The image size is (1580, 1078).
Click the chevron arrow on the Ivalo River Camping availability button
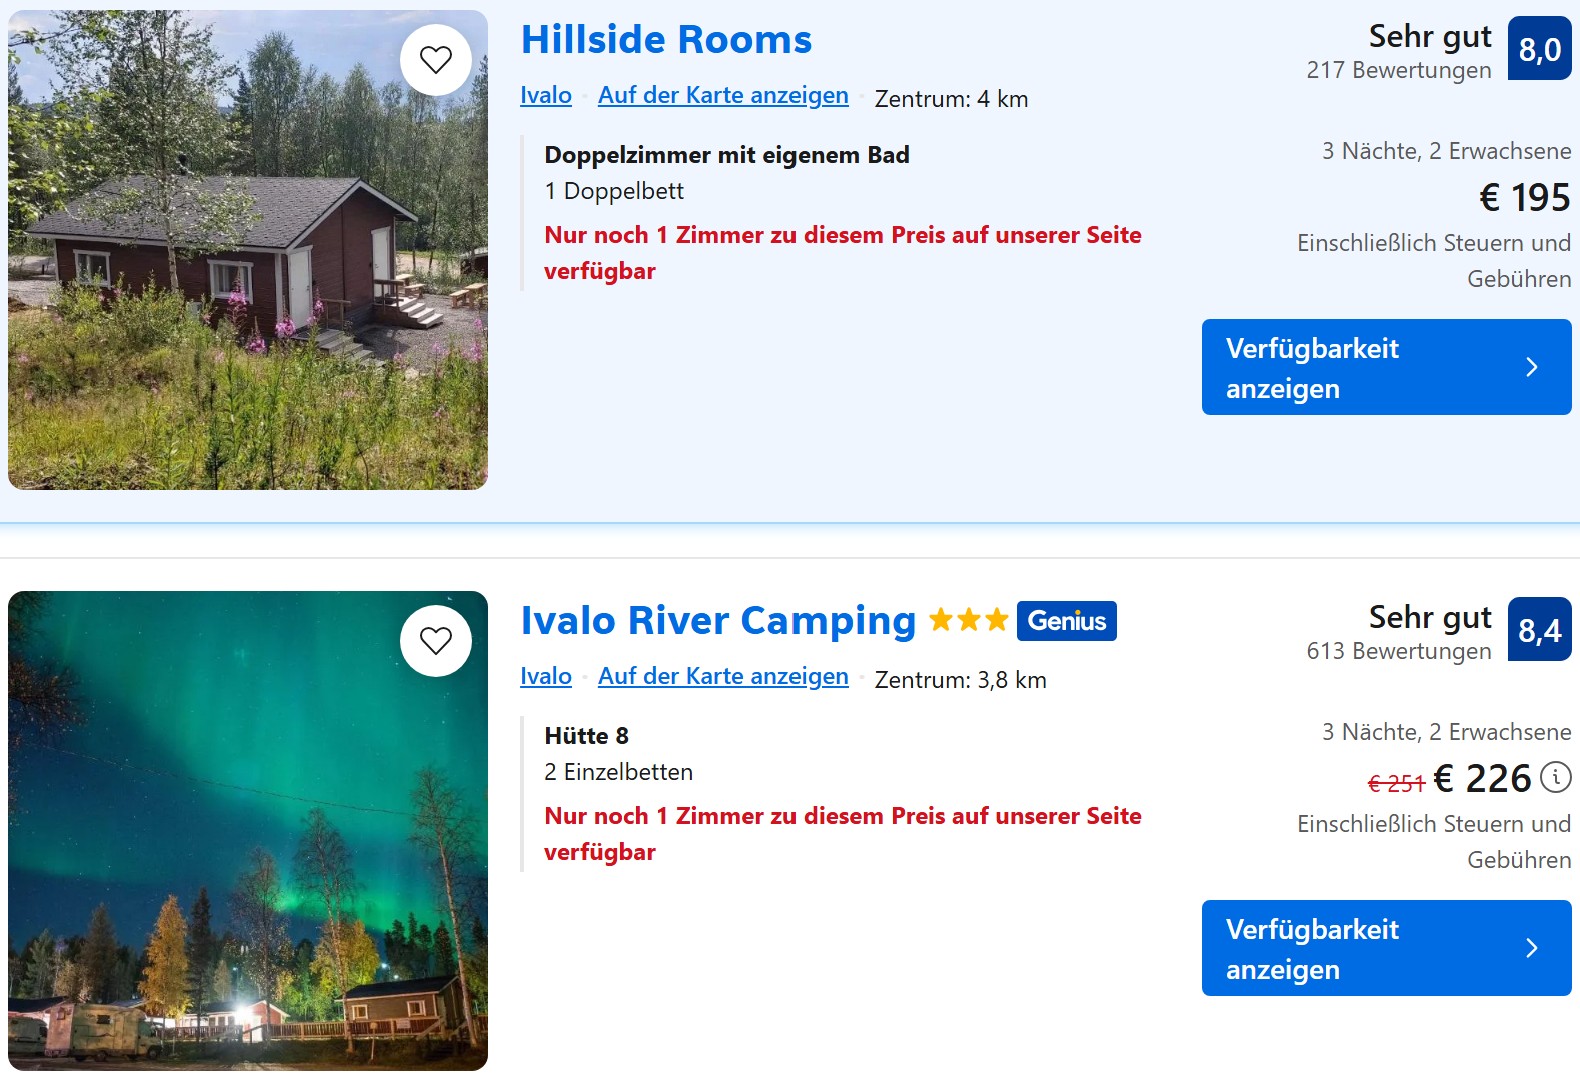[1532, 948]
